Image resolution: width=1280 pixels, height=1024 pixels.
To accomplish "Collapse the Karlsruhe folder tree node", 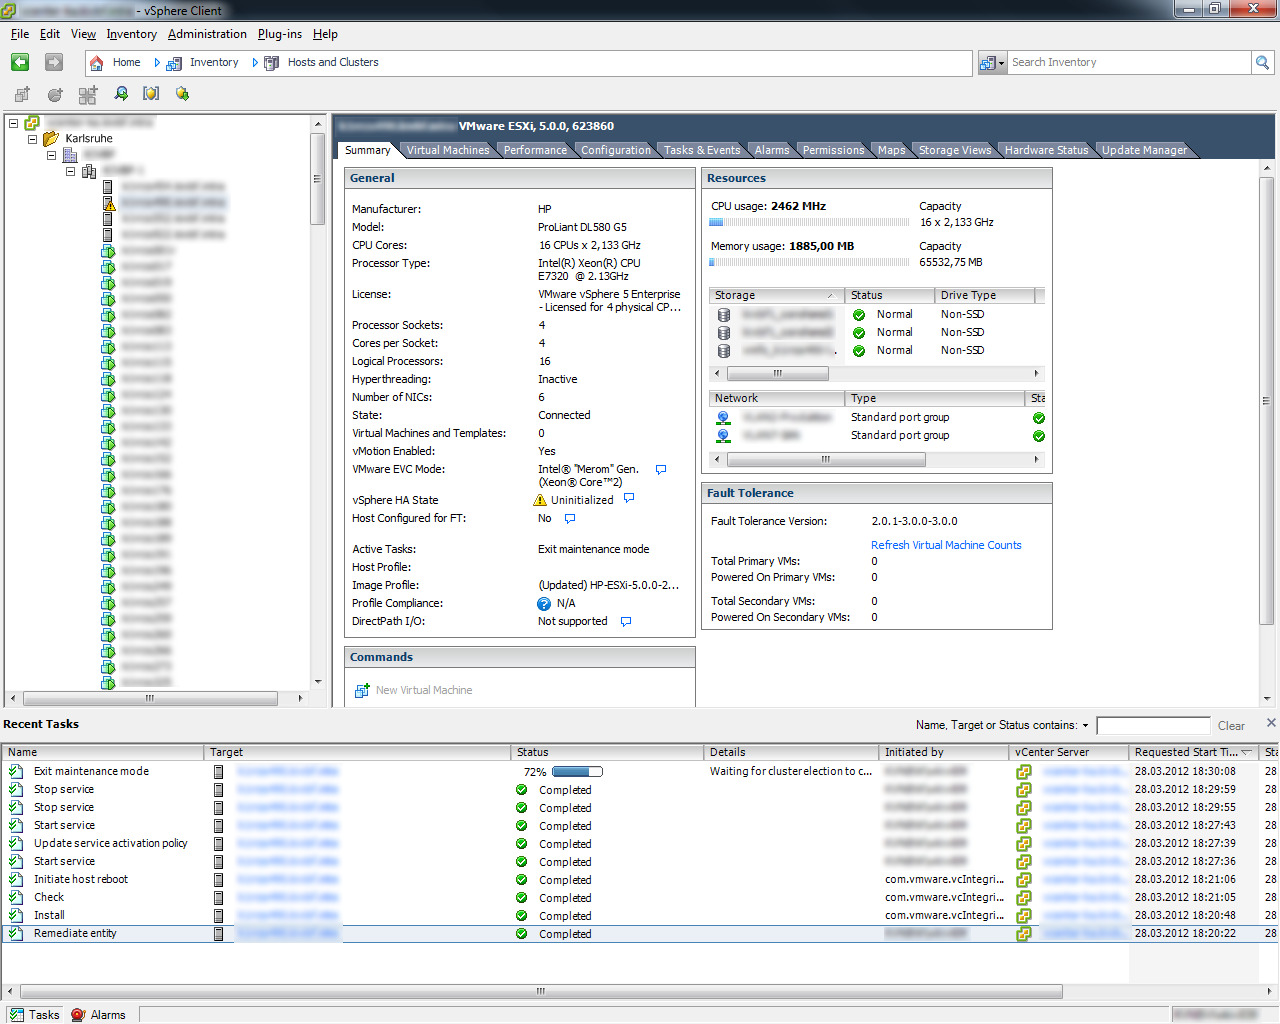I will (33, 139).
